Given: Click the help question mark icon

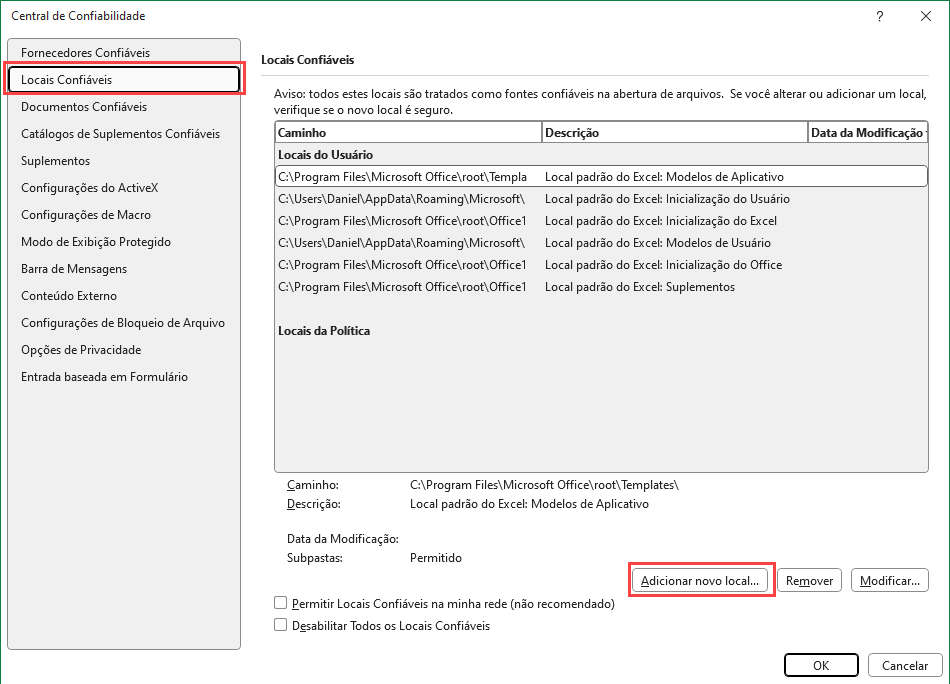Looking at the screenshot, I should tap(880, 16).
